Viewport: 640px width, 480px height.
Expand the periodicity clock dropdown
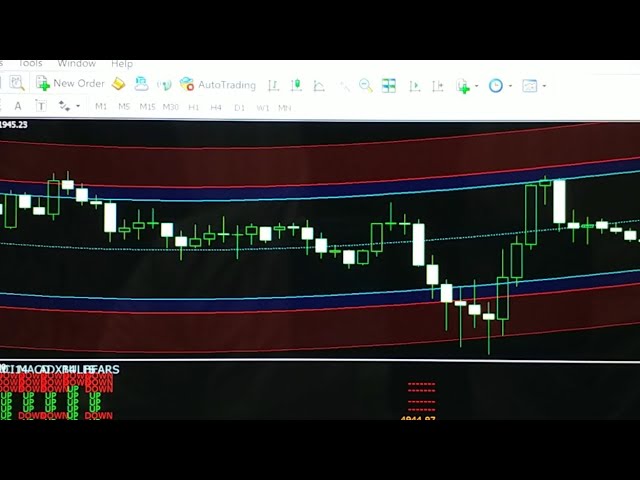[510, 86]
